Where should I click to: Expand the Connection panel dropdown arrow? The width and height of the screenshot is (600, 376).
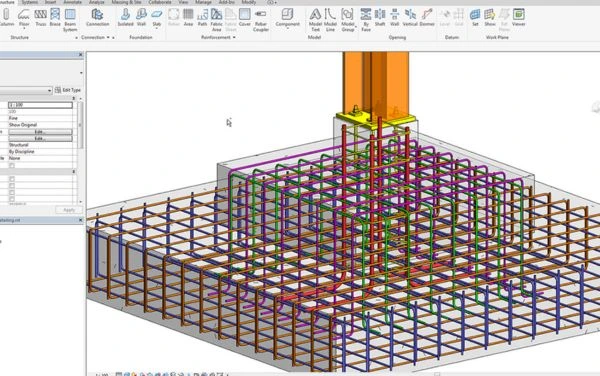108,37
